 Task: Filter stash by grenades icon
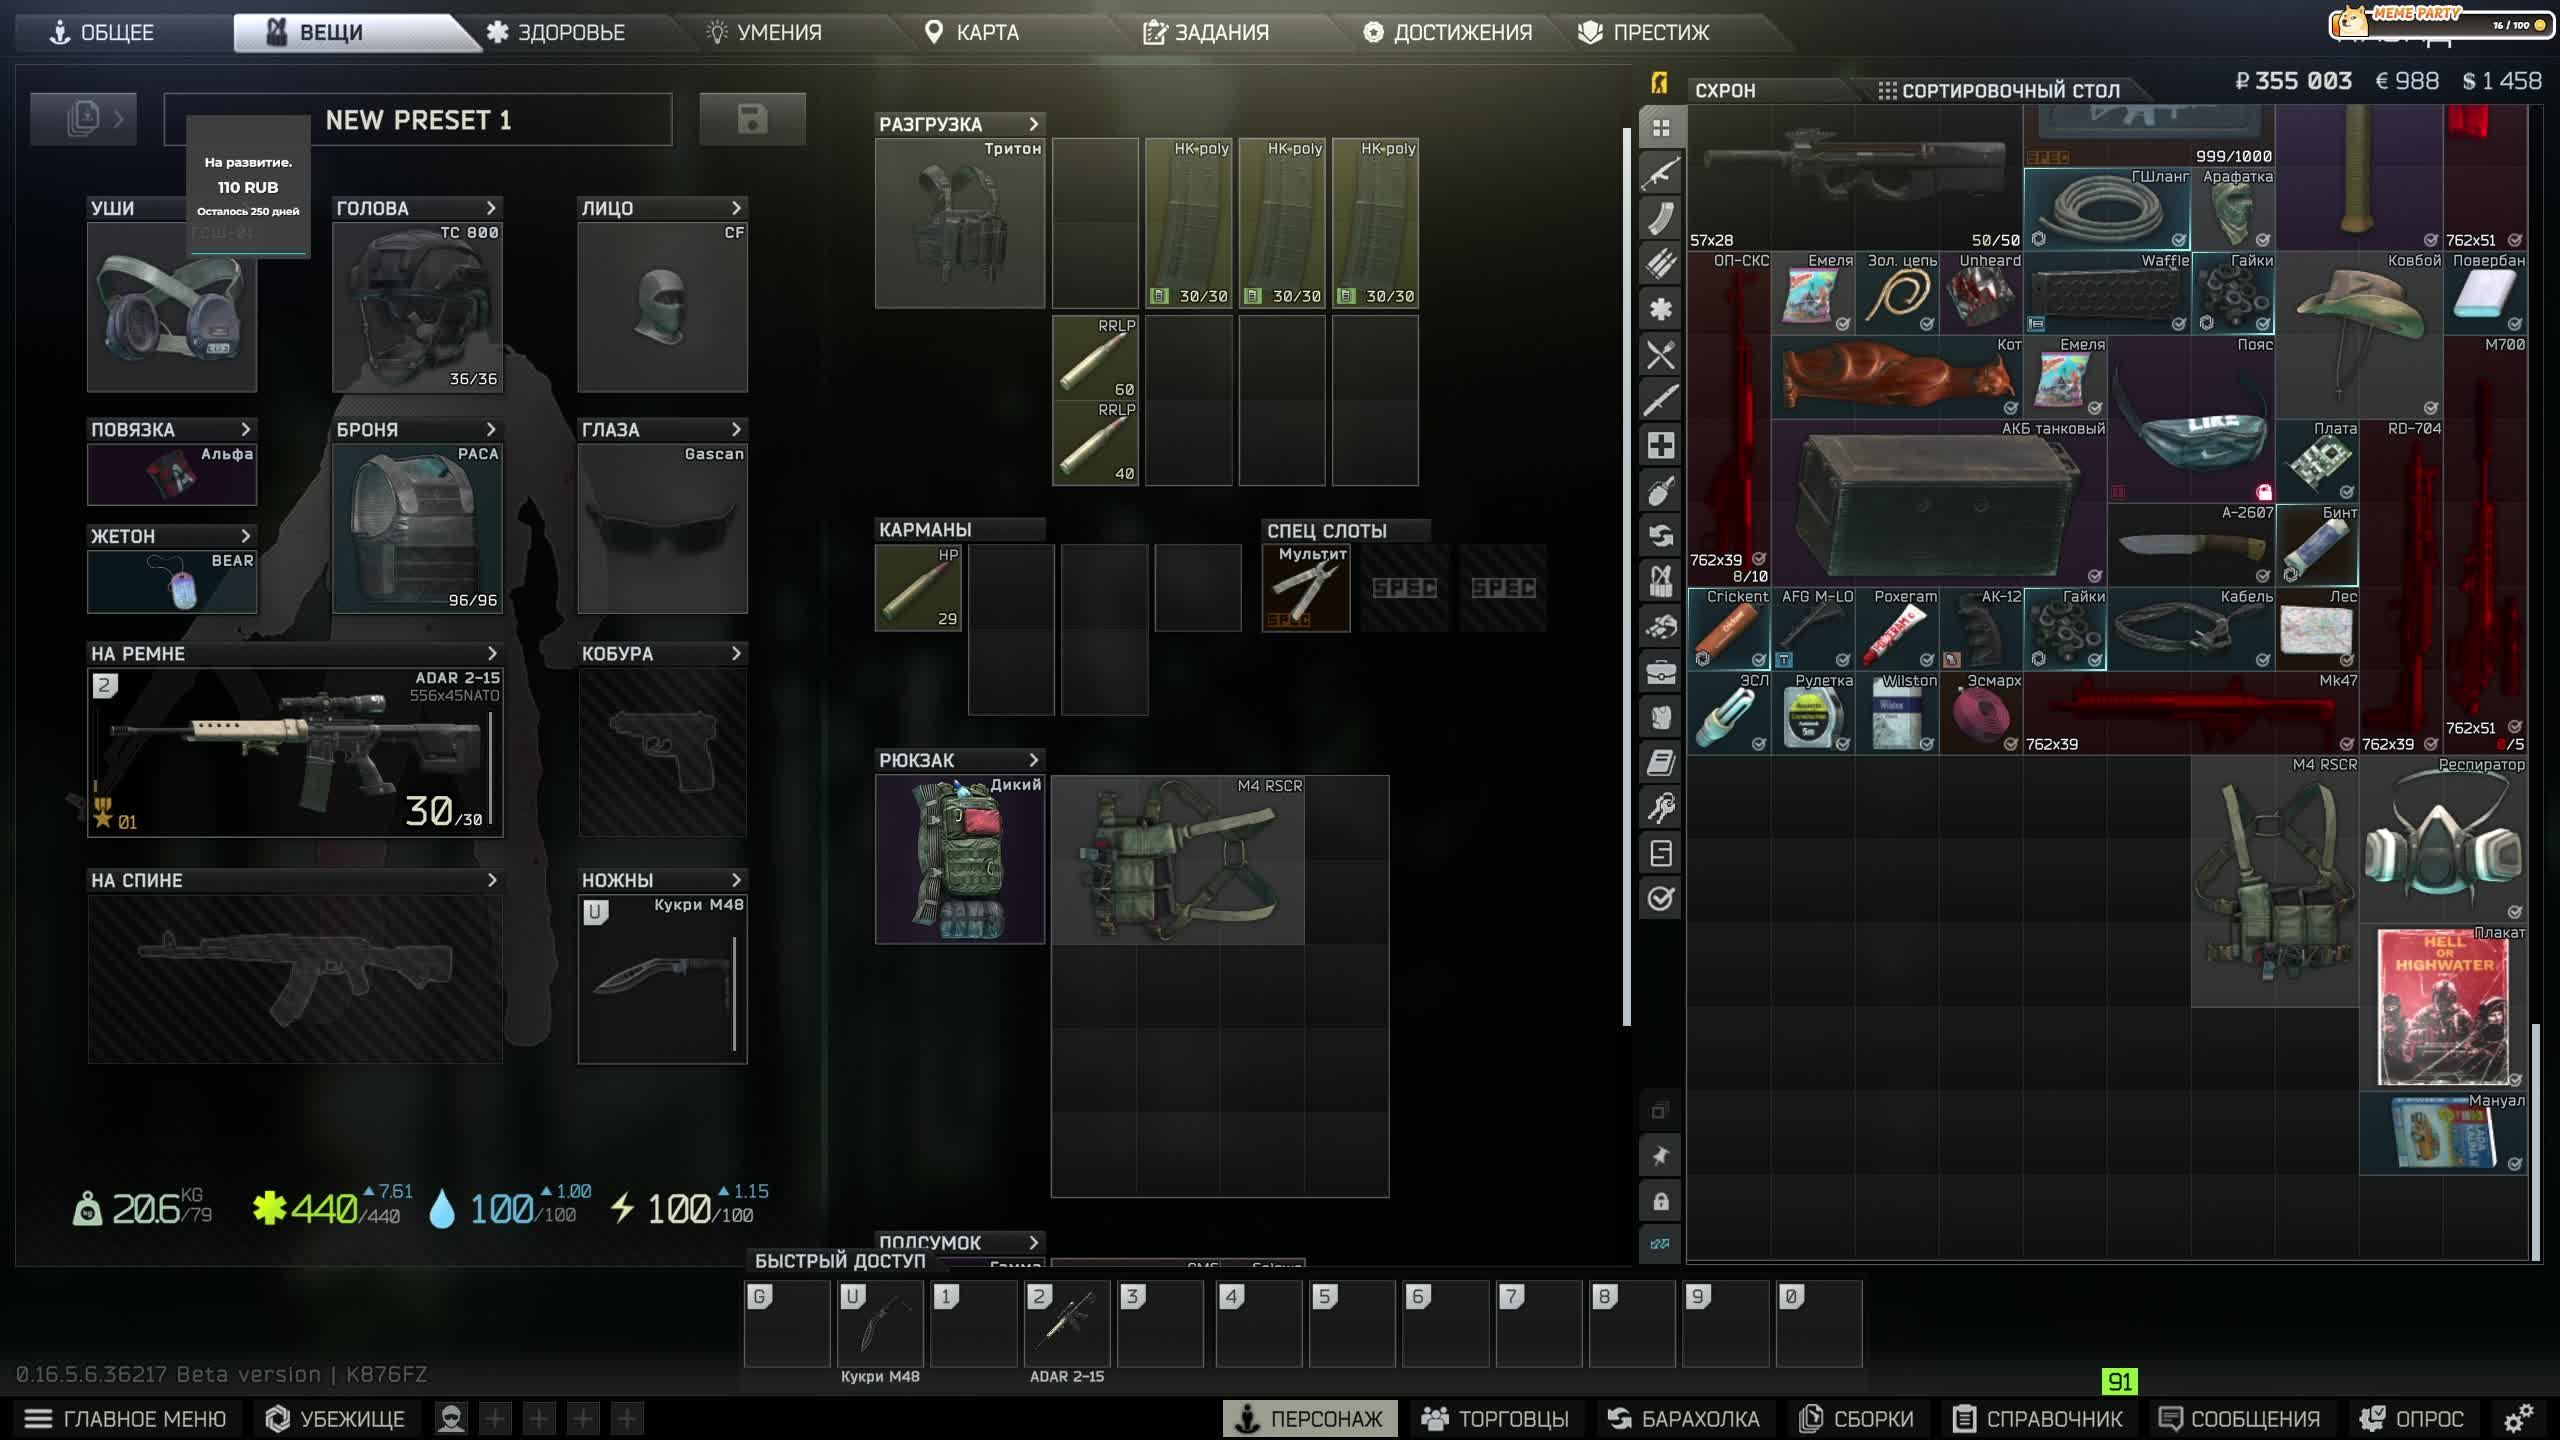1661,490
